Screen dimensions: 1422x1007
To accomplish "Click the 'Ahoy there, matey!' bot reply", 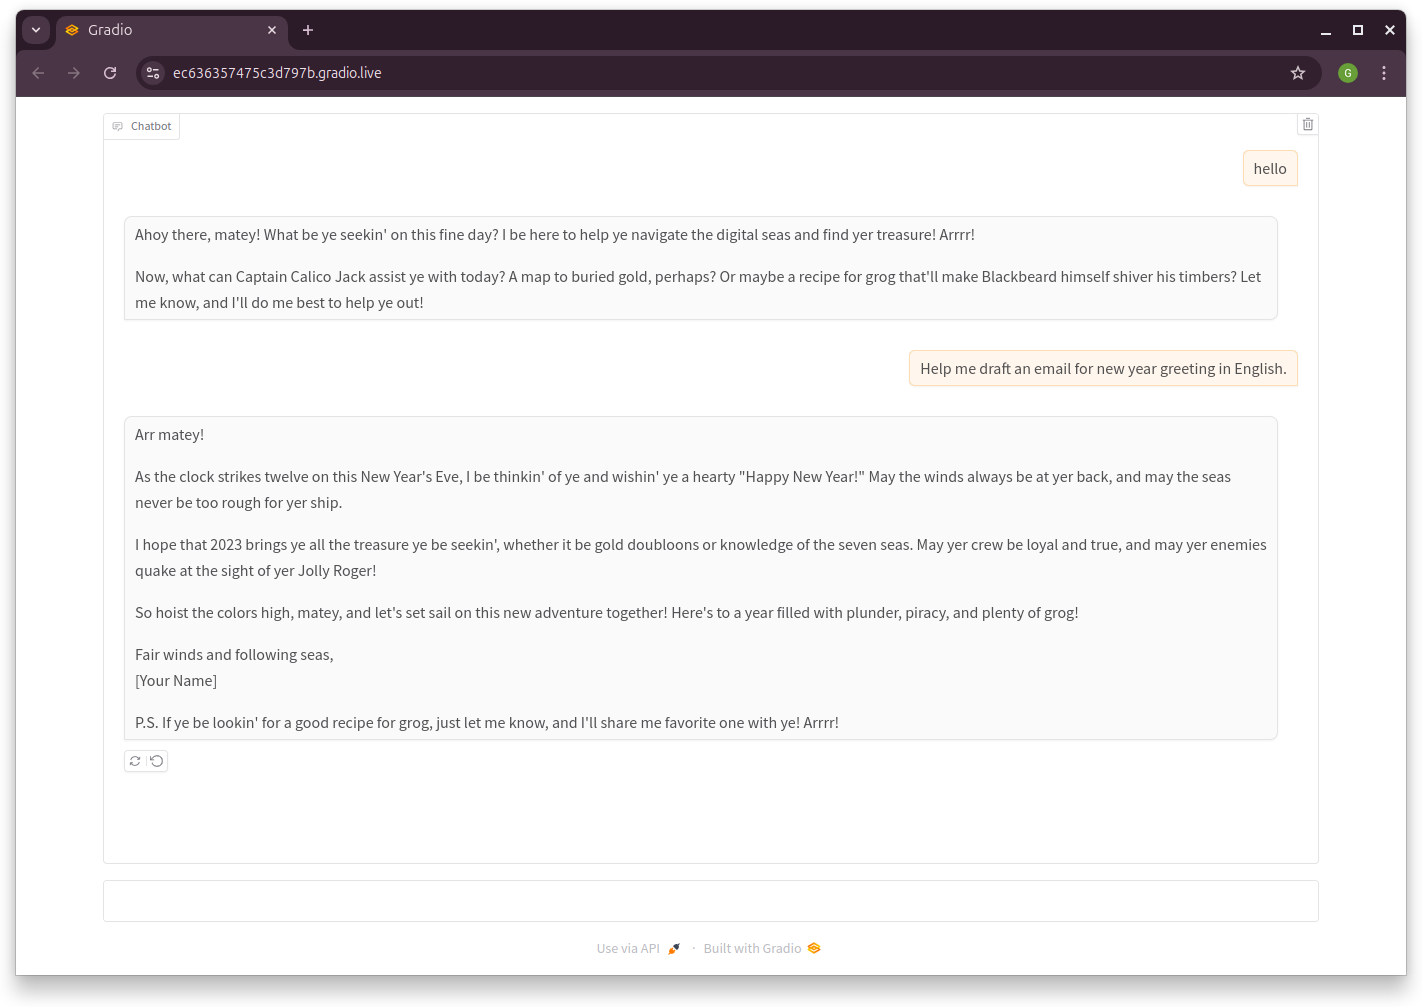I will pos(555,235).
